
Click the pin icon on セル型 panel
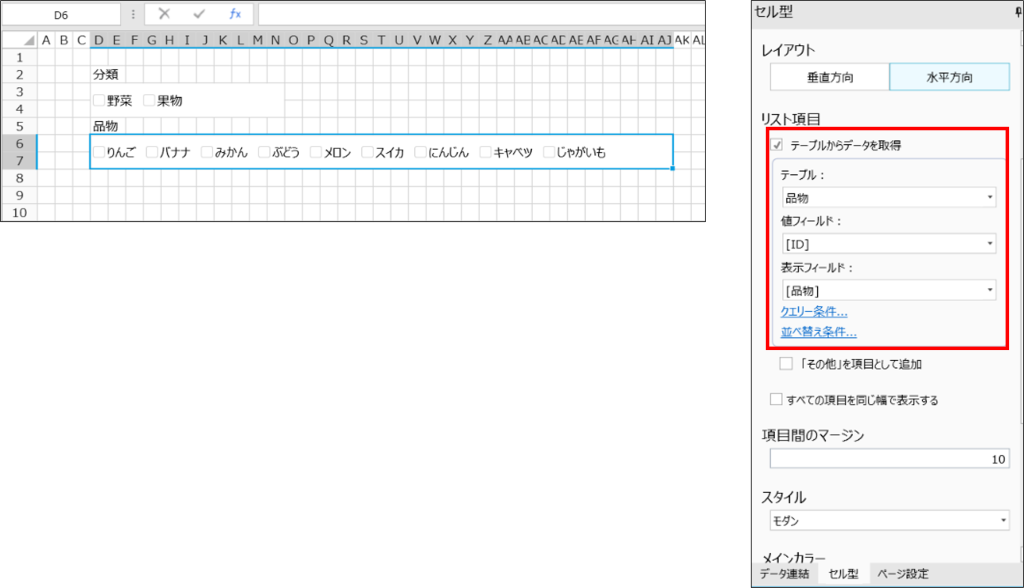click(1017, 12)
